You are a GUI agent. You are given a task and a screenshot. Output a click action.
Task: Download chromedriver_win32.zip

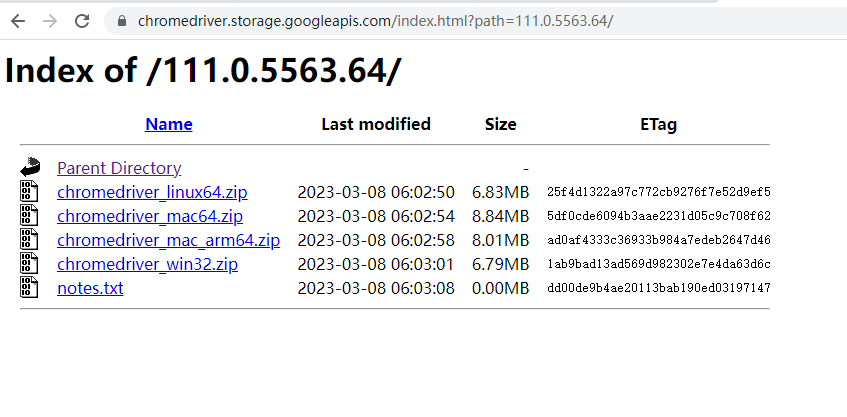pos(147,264)
